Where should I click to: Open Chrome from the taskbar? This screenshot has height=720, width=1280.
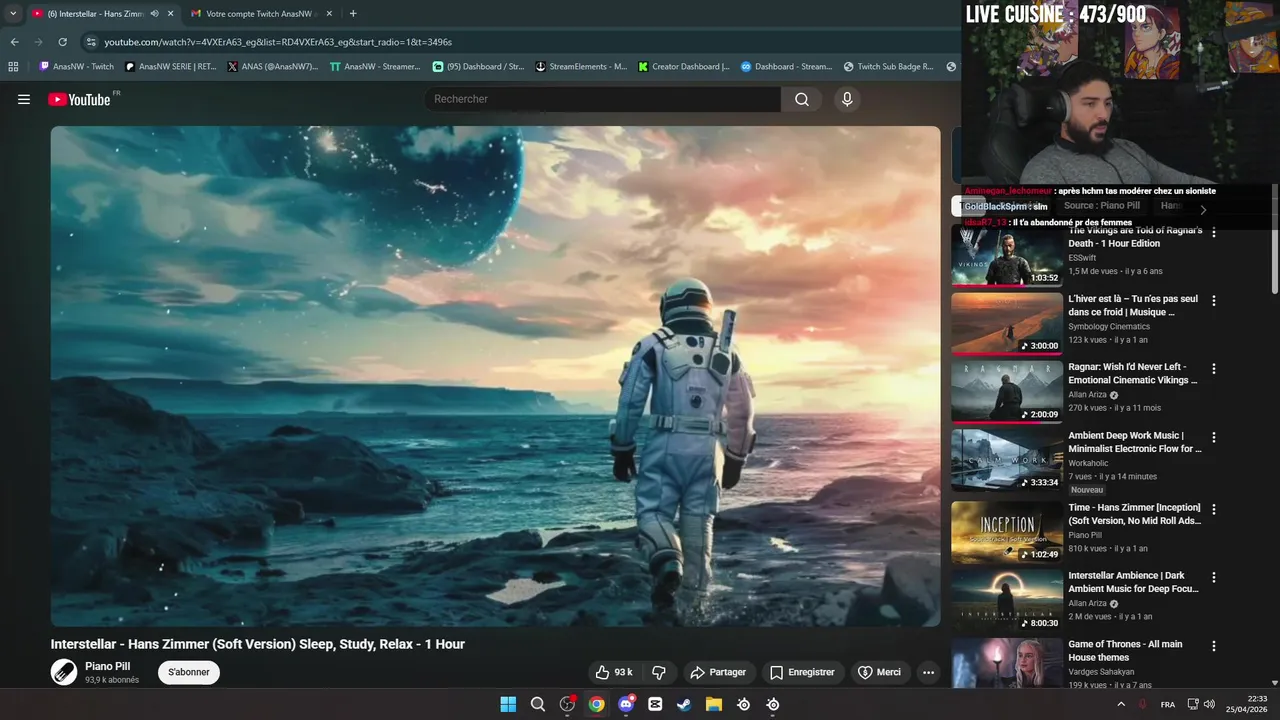pos(597,704)
